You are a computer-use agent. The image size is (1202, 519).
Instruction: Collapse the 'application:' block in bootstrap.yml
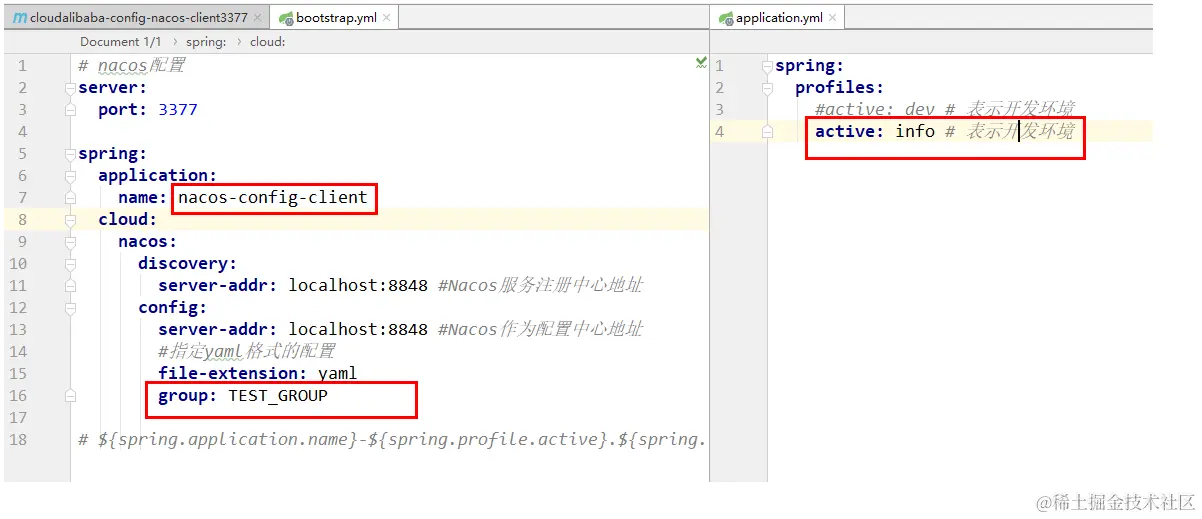(70, 176)
